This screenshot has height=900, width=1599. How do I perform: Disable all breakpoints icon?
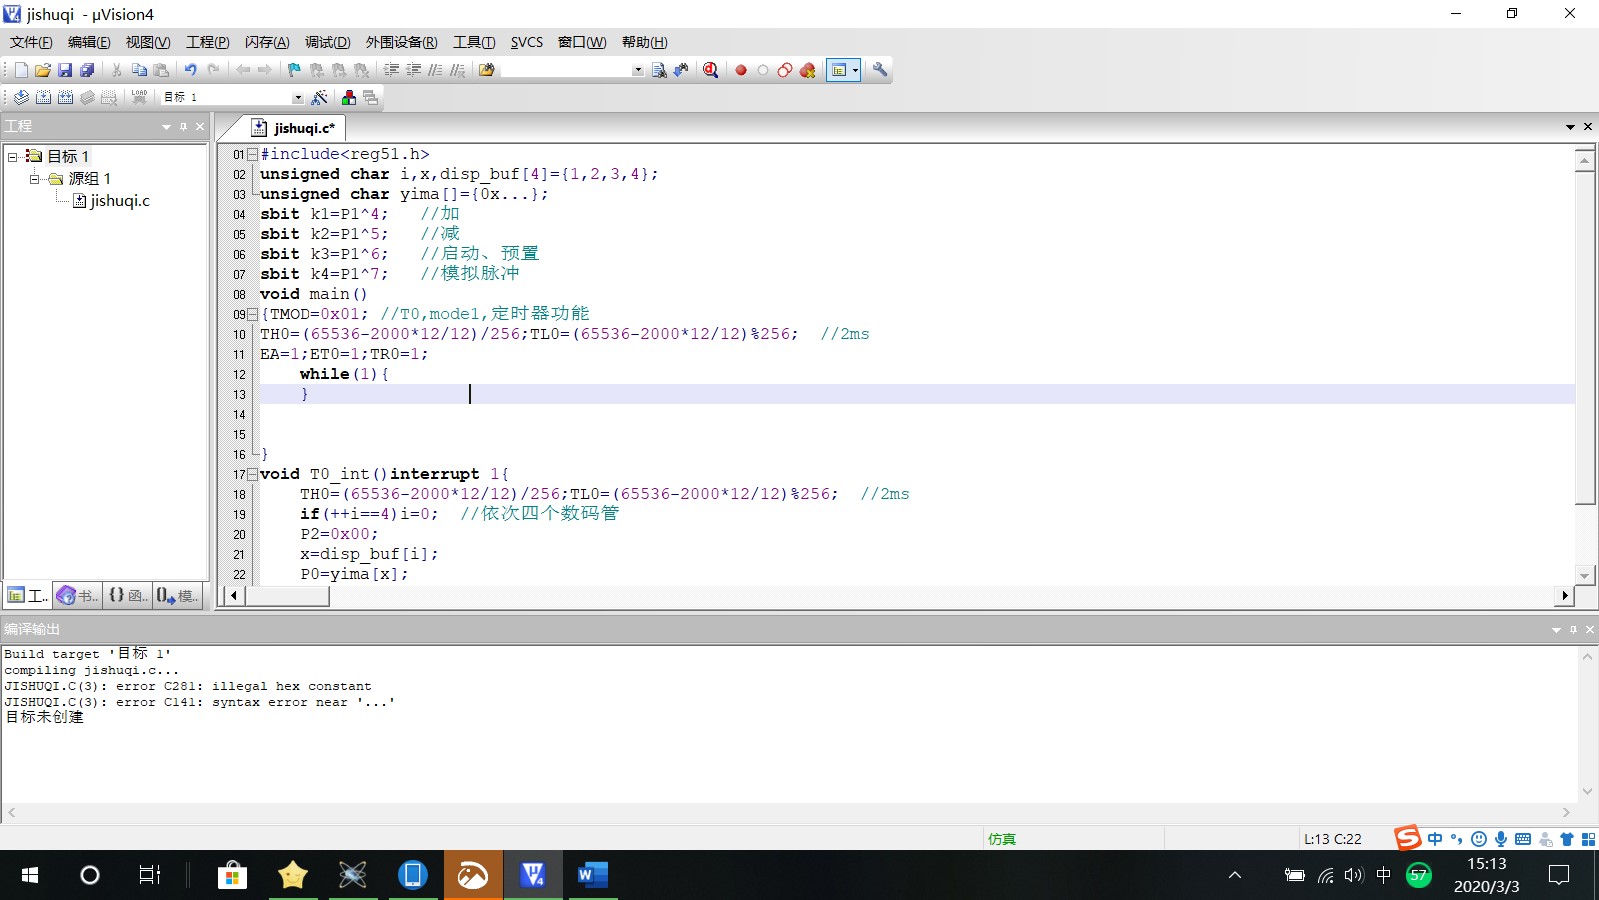785,70
